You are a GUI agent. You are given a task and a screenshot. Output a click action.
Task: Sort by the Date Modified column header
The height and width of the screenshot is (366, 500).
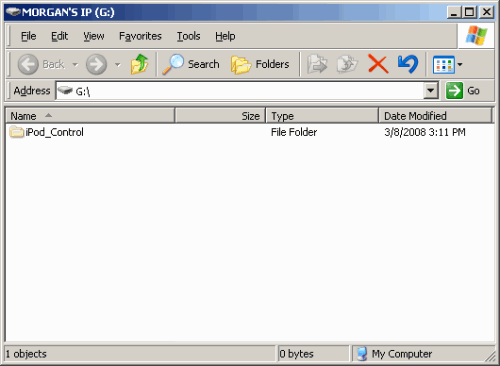tap(435, 116)
